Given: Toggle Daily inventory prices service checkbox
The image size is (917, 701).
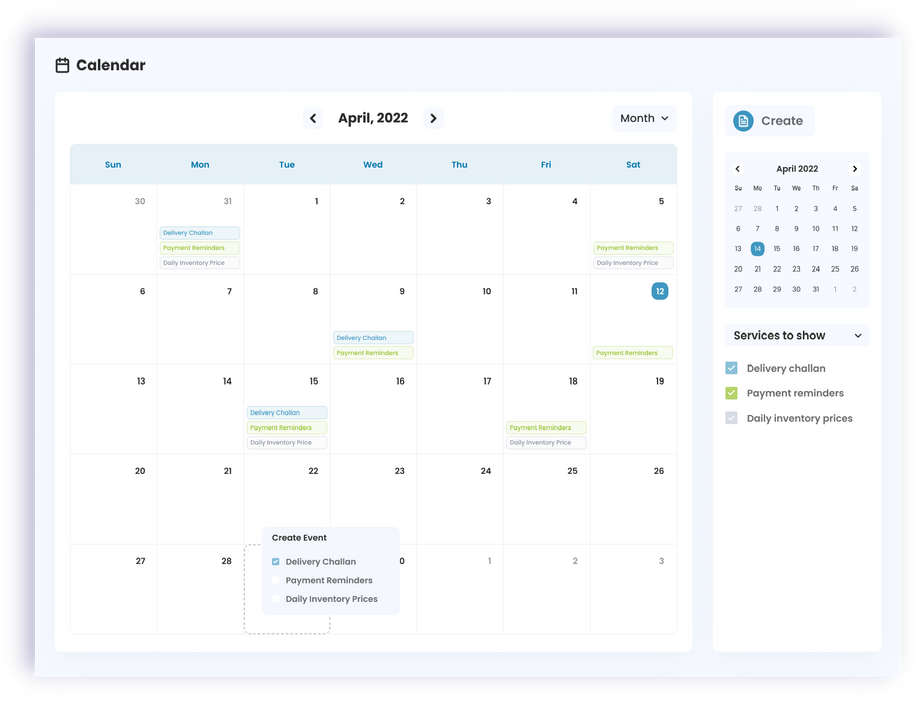Looking at the screenshot, I should pos(732,418).
